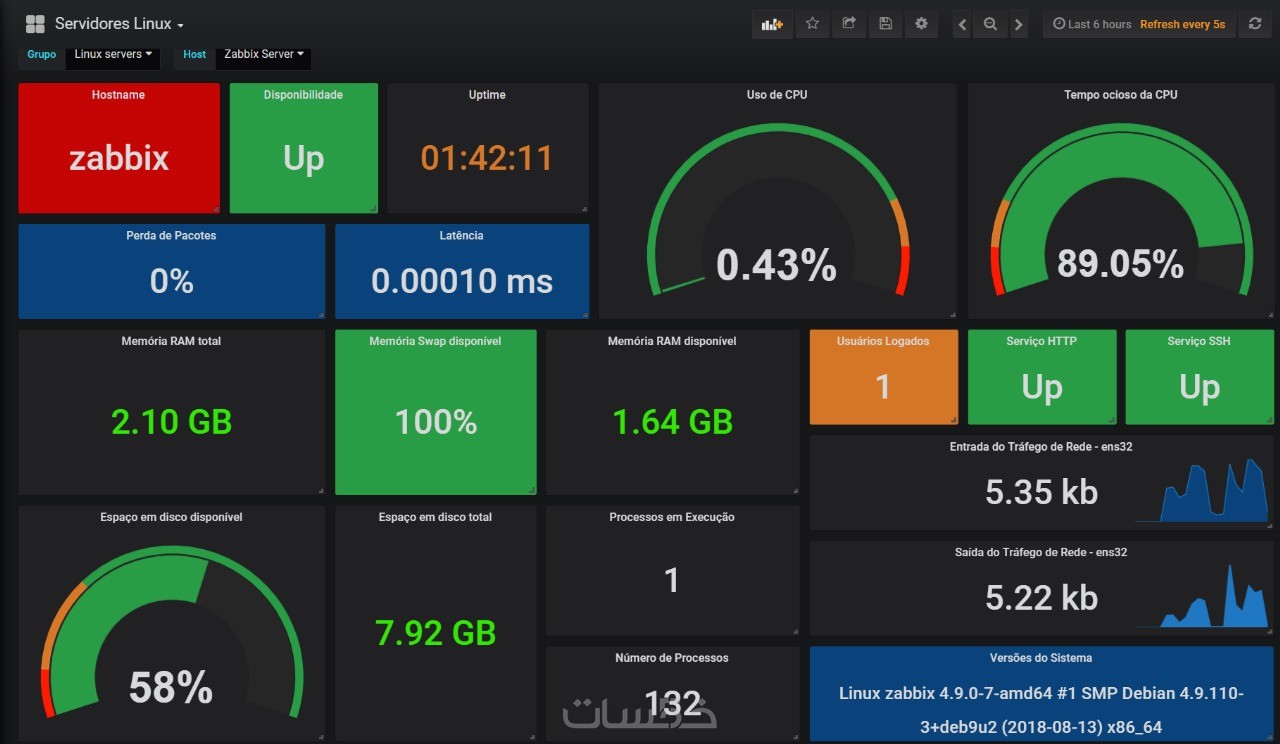This screenshot has height=744, width=1280.
Task: Save the dashboard with the disk icon
Action: 885,24
